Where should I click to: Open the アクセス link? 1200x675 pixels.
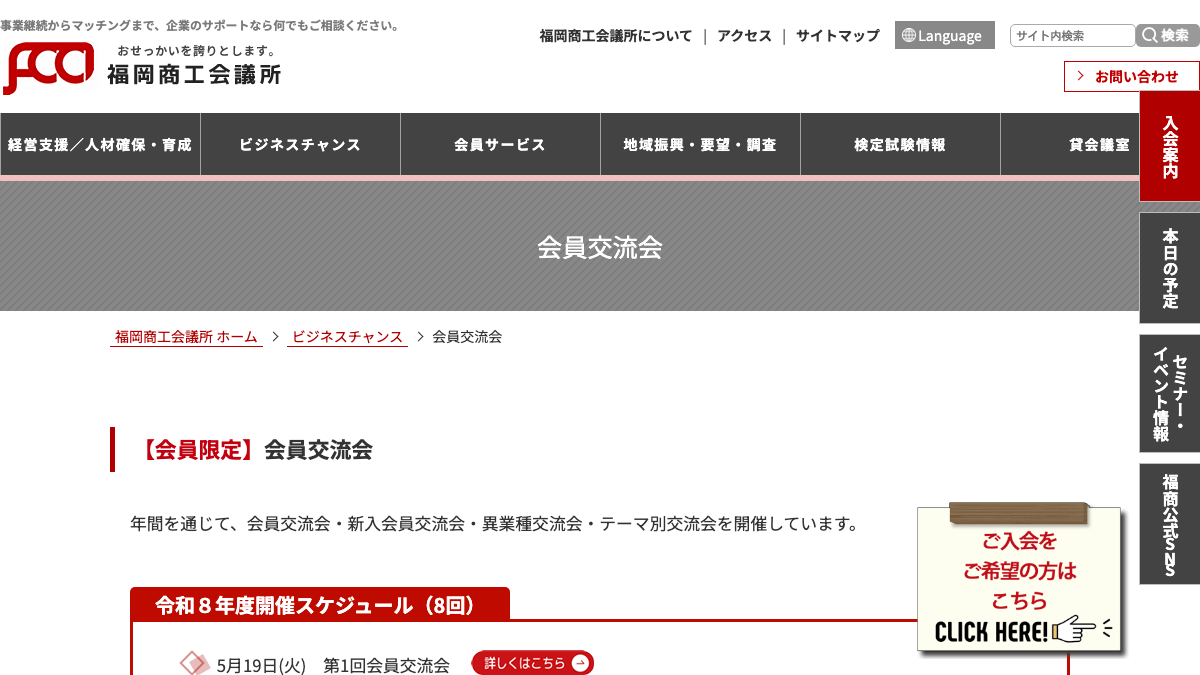[x=744, y=35]
